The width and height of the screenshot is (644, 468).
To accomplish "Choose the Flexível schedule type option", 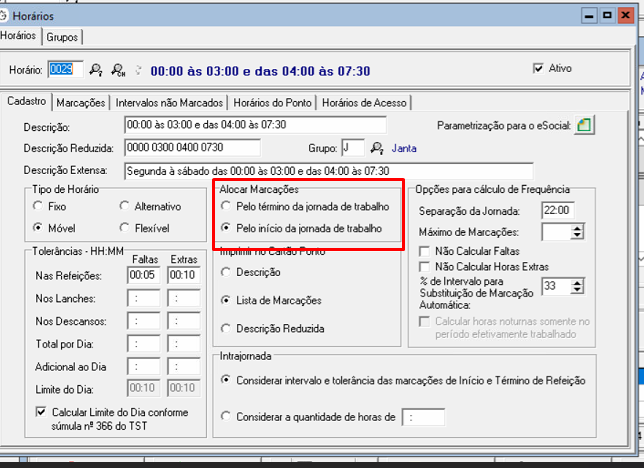I will [x=125, y=228].
